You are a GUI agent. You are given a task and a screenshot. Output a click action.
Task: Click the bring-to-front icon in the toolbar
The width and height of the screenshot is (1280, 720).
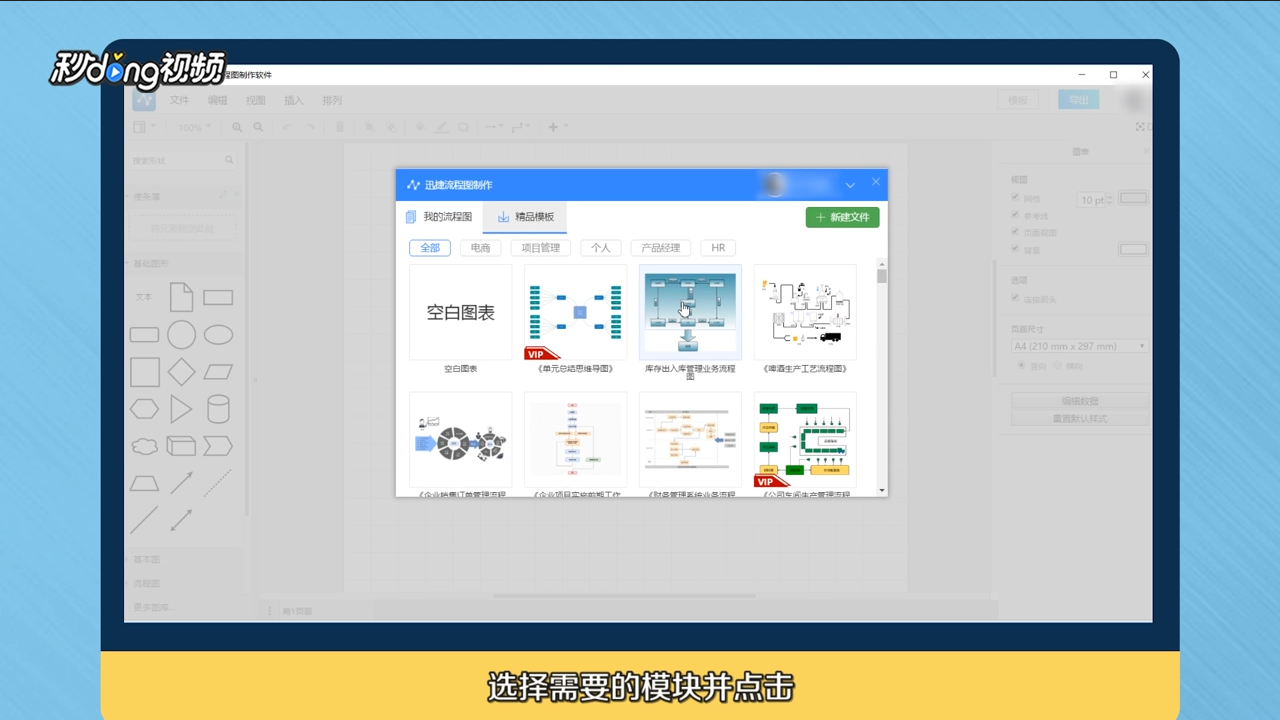pyautogui.click(x=368, y=127)
